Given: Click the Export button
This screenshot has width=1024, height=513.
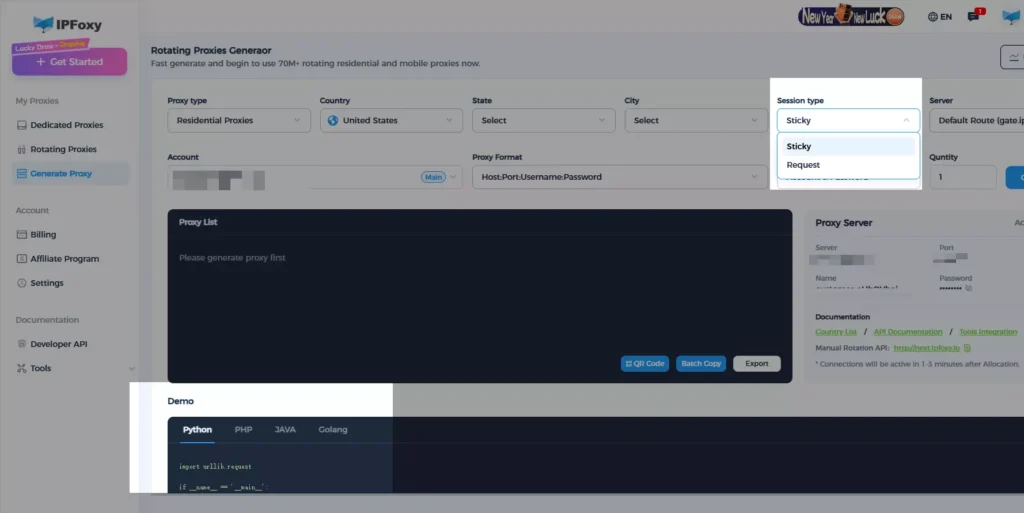Looking at the screenshot, I should (x=756, y=364).
